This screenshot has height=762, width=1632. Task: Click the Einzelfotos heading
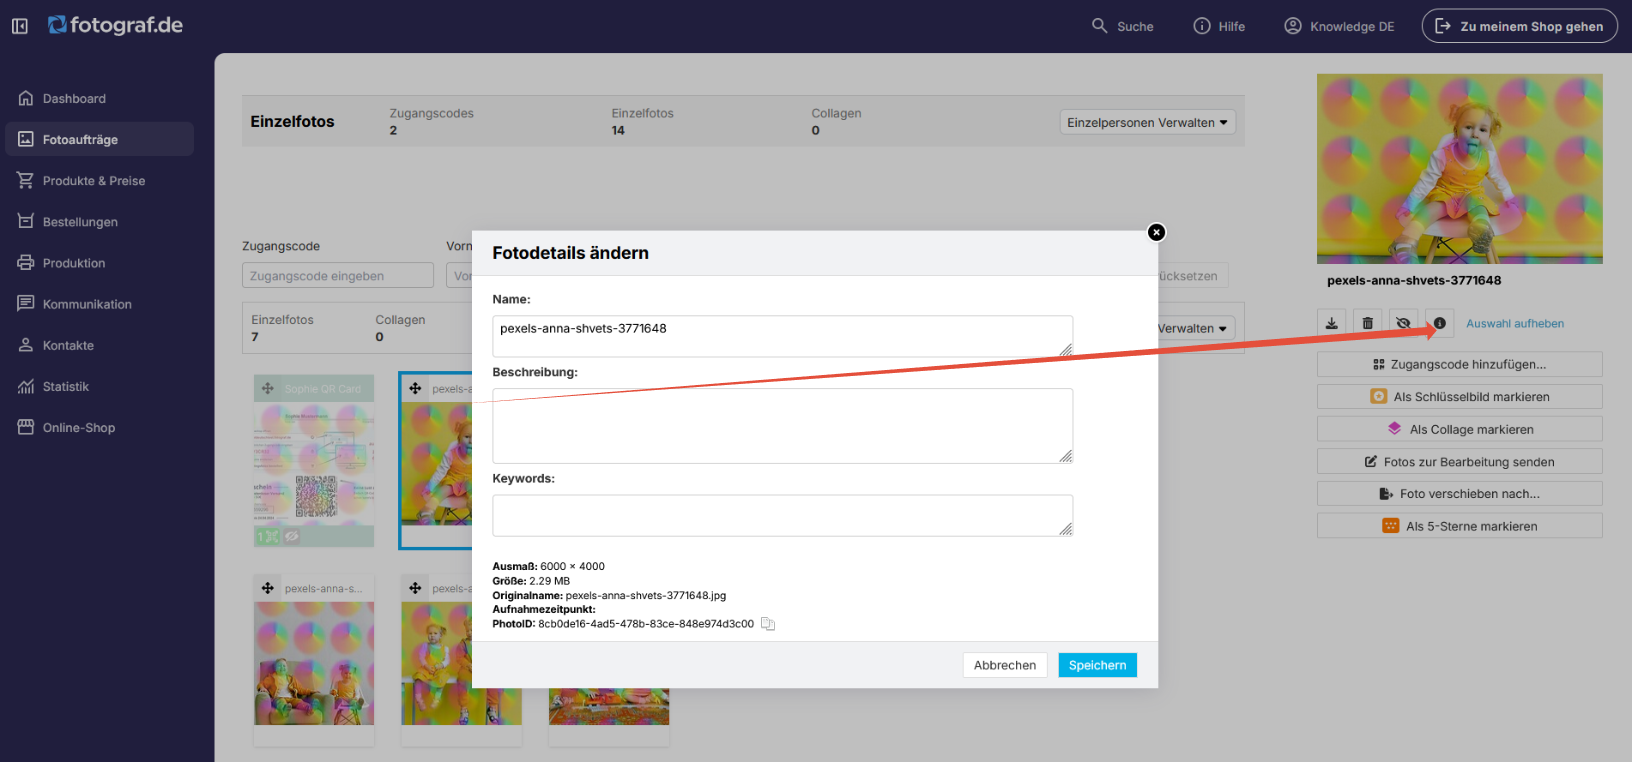292,122
